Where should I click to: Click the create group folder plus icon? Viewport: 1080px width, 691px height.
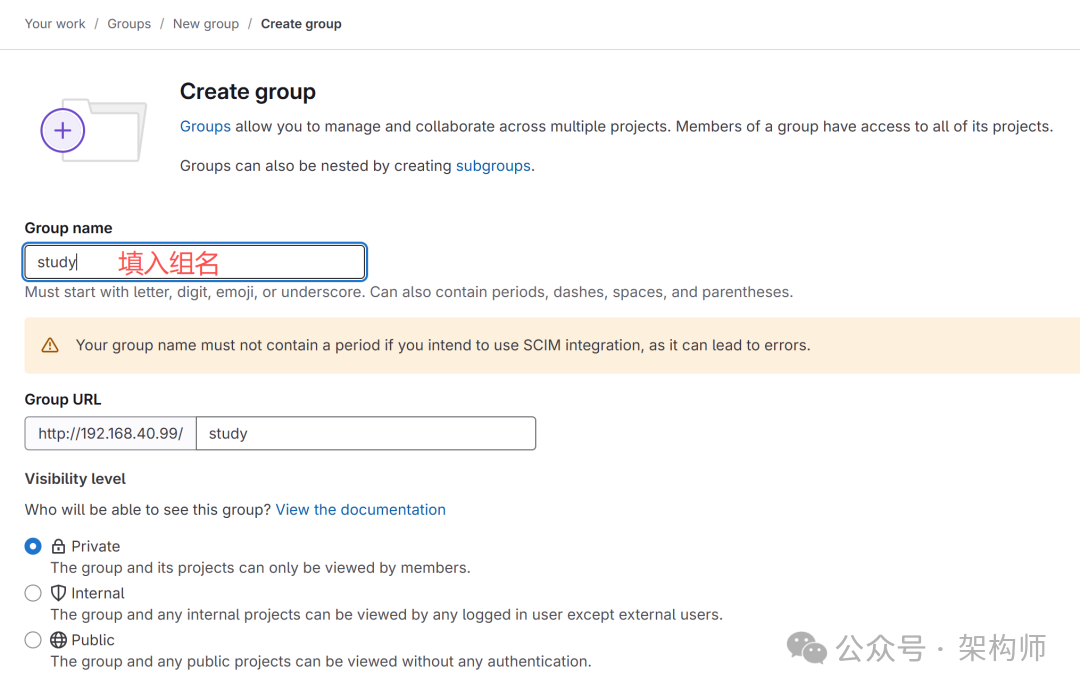[x=63, y=130]
